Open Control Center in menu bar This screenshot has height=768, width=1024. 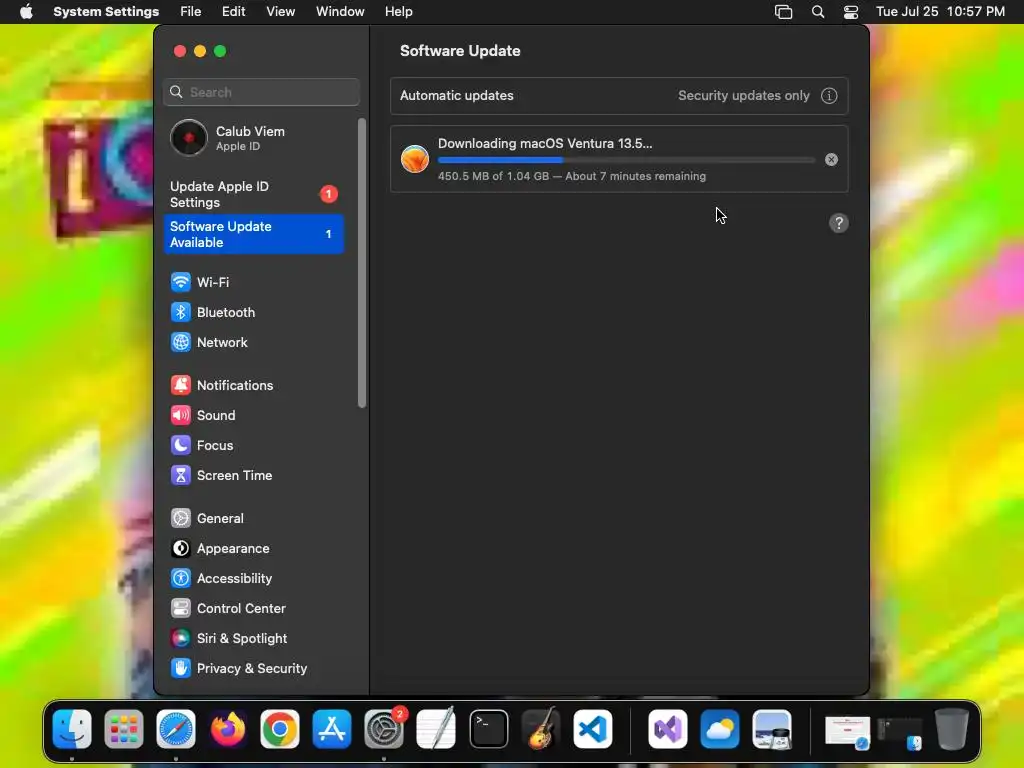851,12
